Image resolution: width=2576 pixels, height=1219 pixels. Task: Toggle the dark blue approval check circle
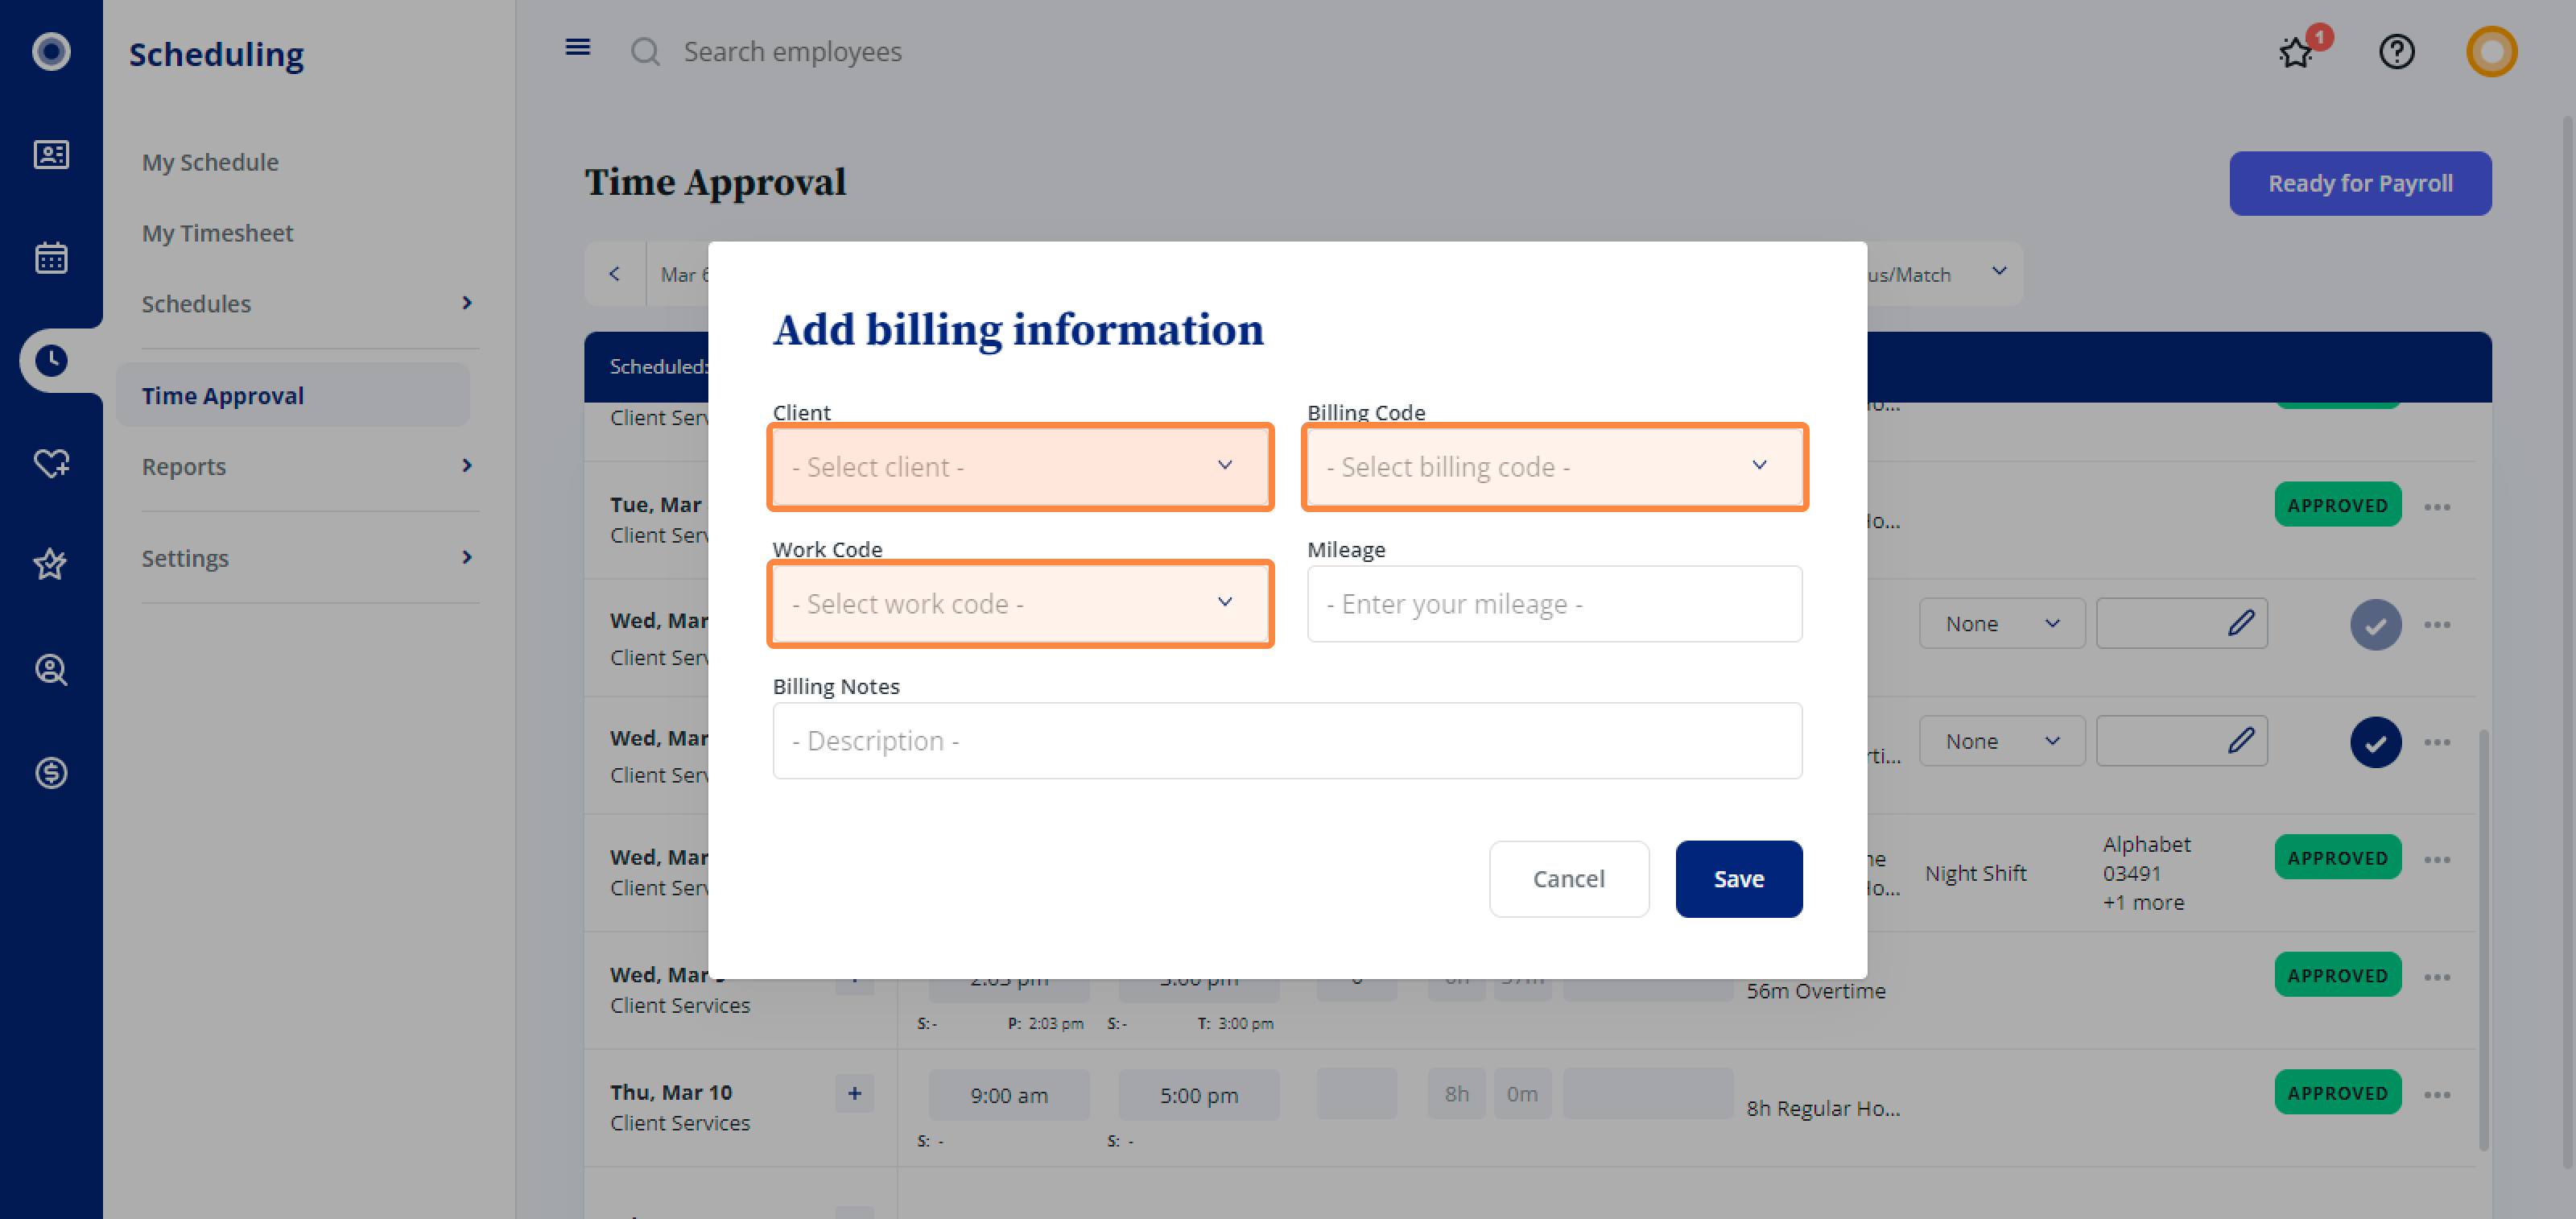[x=2375, y=742]
